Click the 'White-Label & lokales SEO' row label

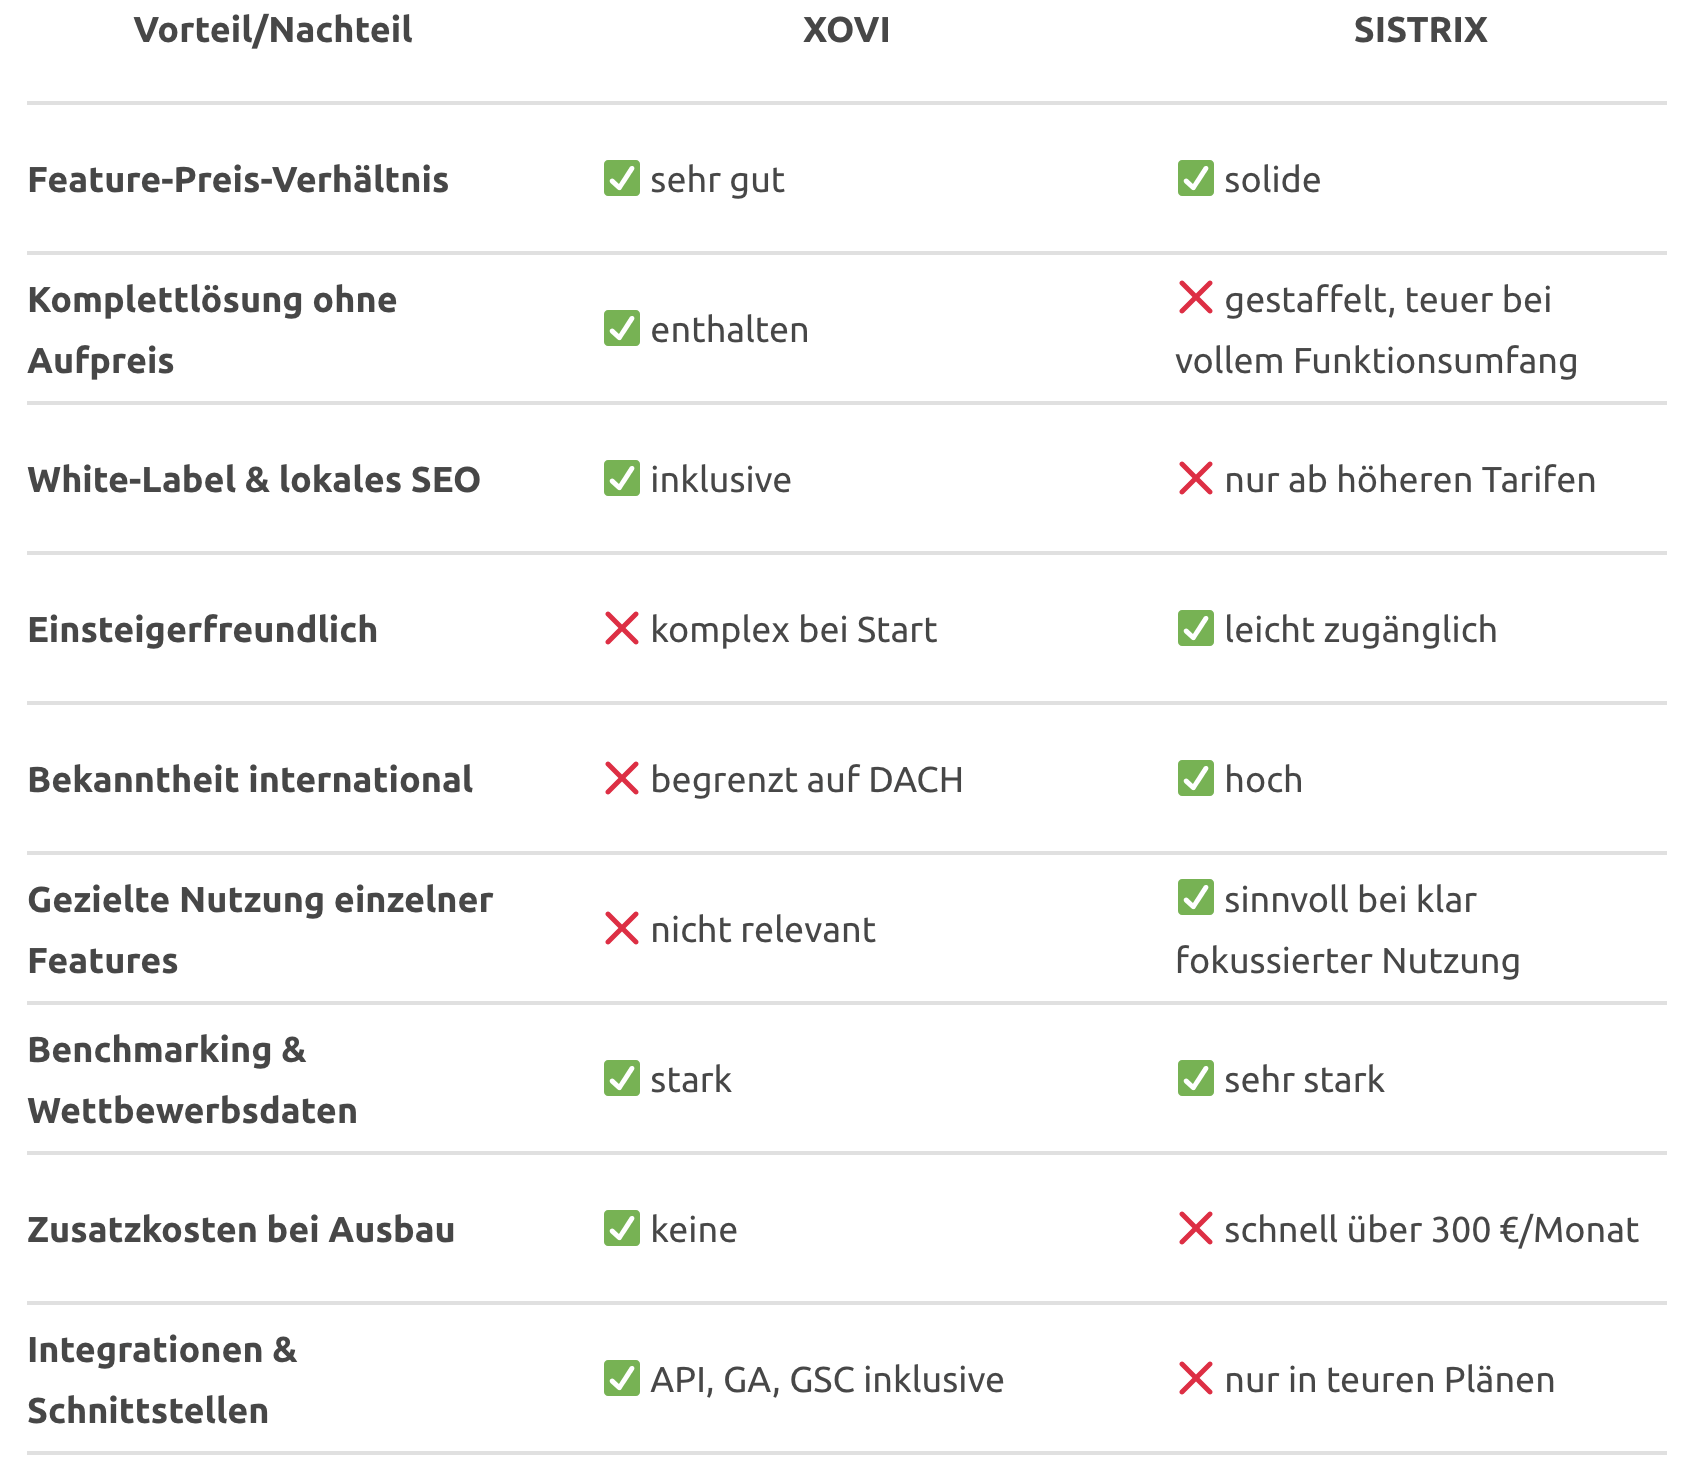point(254,480)
